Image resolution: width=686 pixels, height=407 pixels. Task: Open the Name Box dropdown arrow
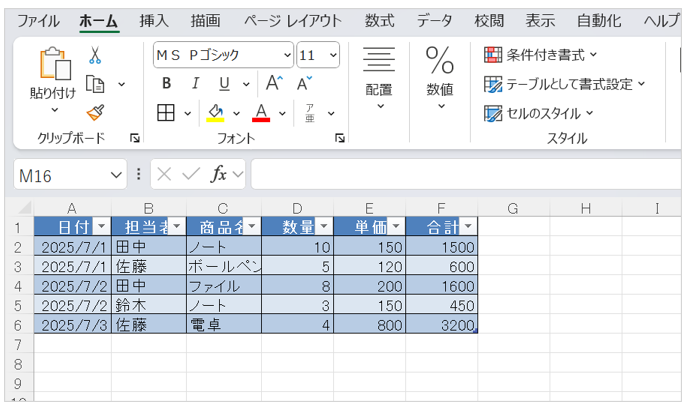[116, 175]
